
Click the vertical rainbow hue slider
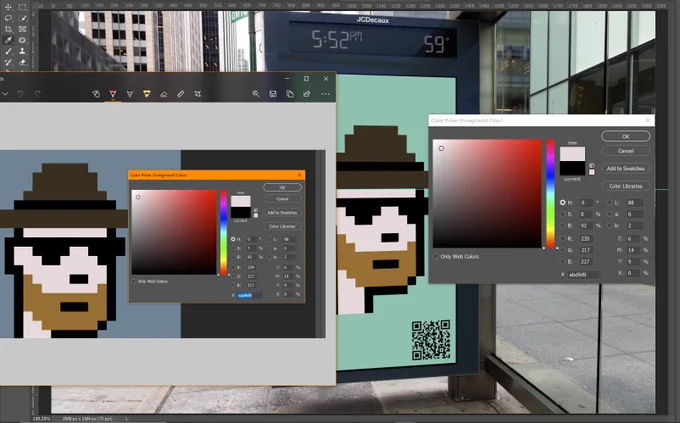tap(550, 193)
